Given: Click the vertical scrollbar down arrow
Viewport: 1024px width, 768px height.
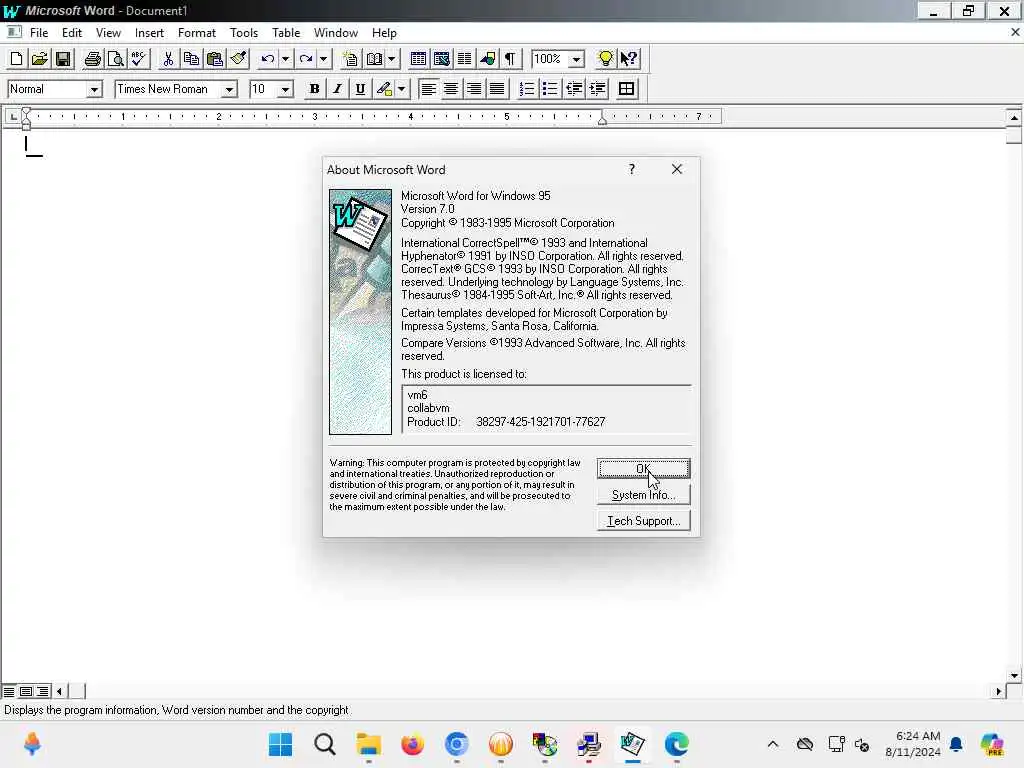Looking at the screenshot, I should click(x=1014, y=676).
